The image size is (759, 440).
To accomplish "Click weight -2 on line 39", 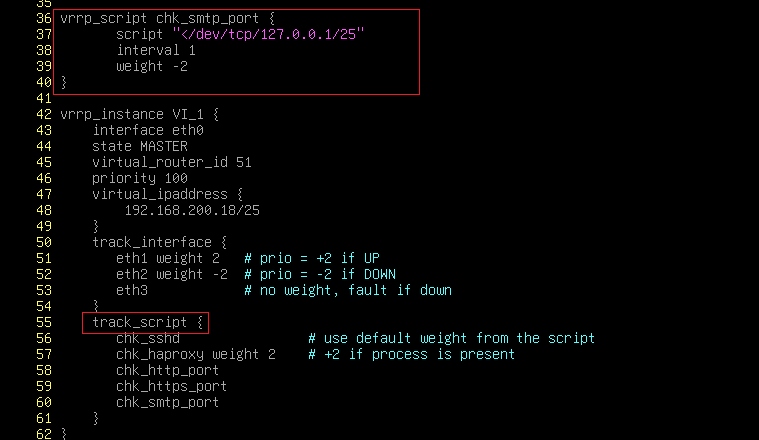I will coord(152,66).
